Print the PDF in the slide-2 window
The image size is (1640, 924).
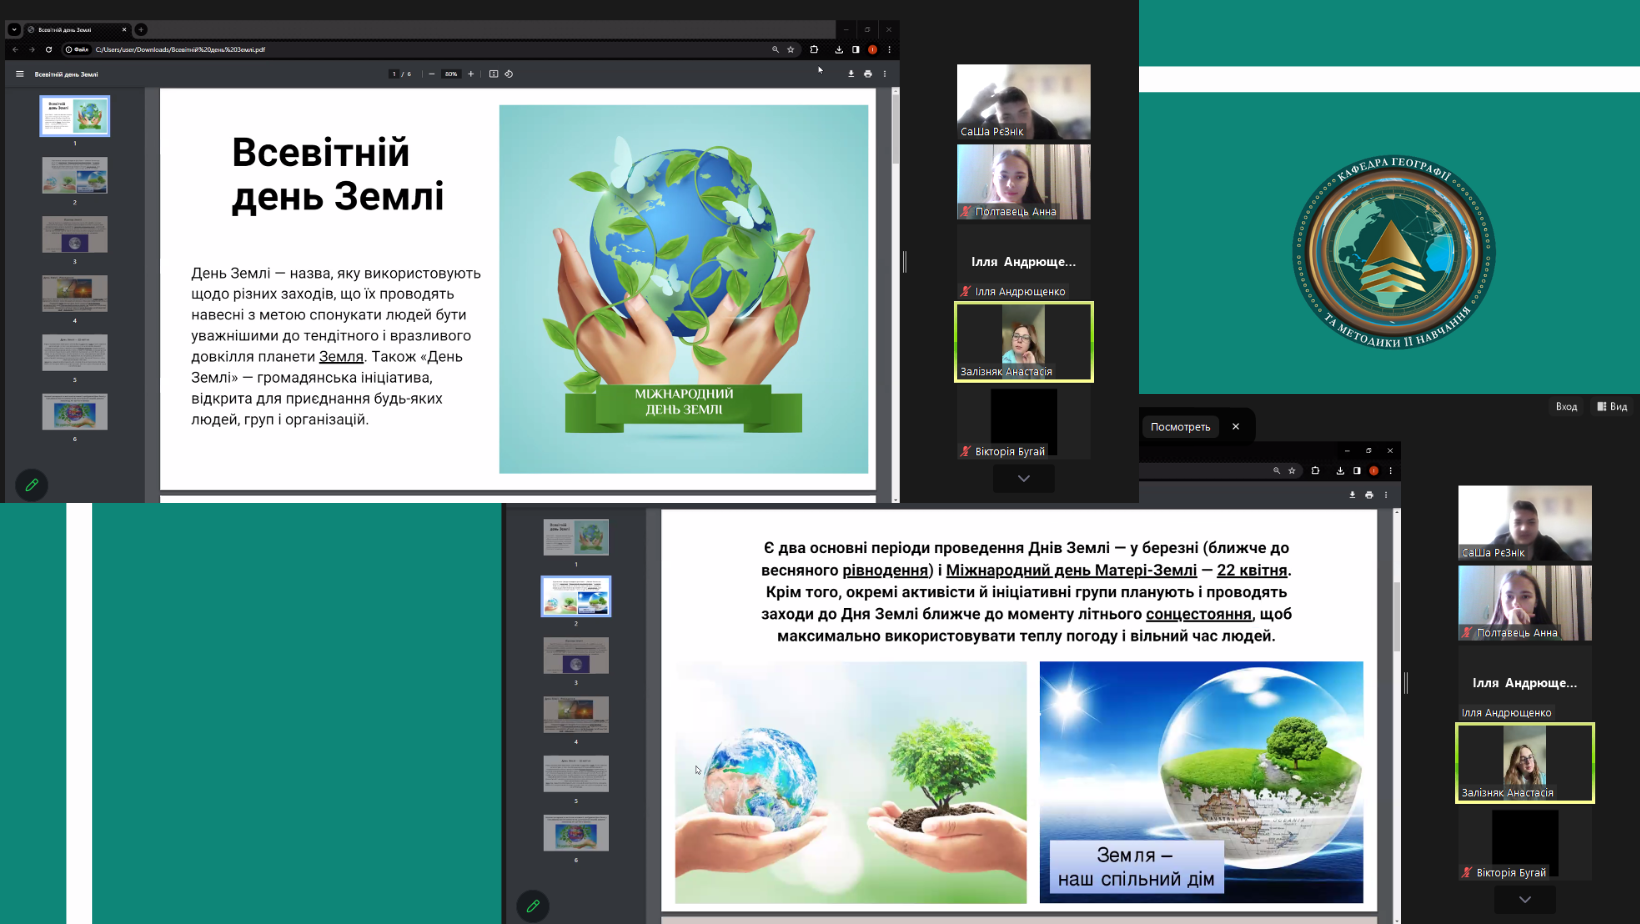pyautogui.click(x=1369, y=495)
